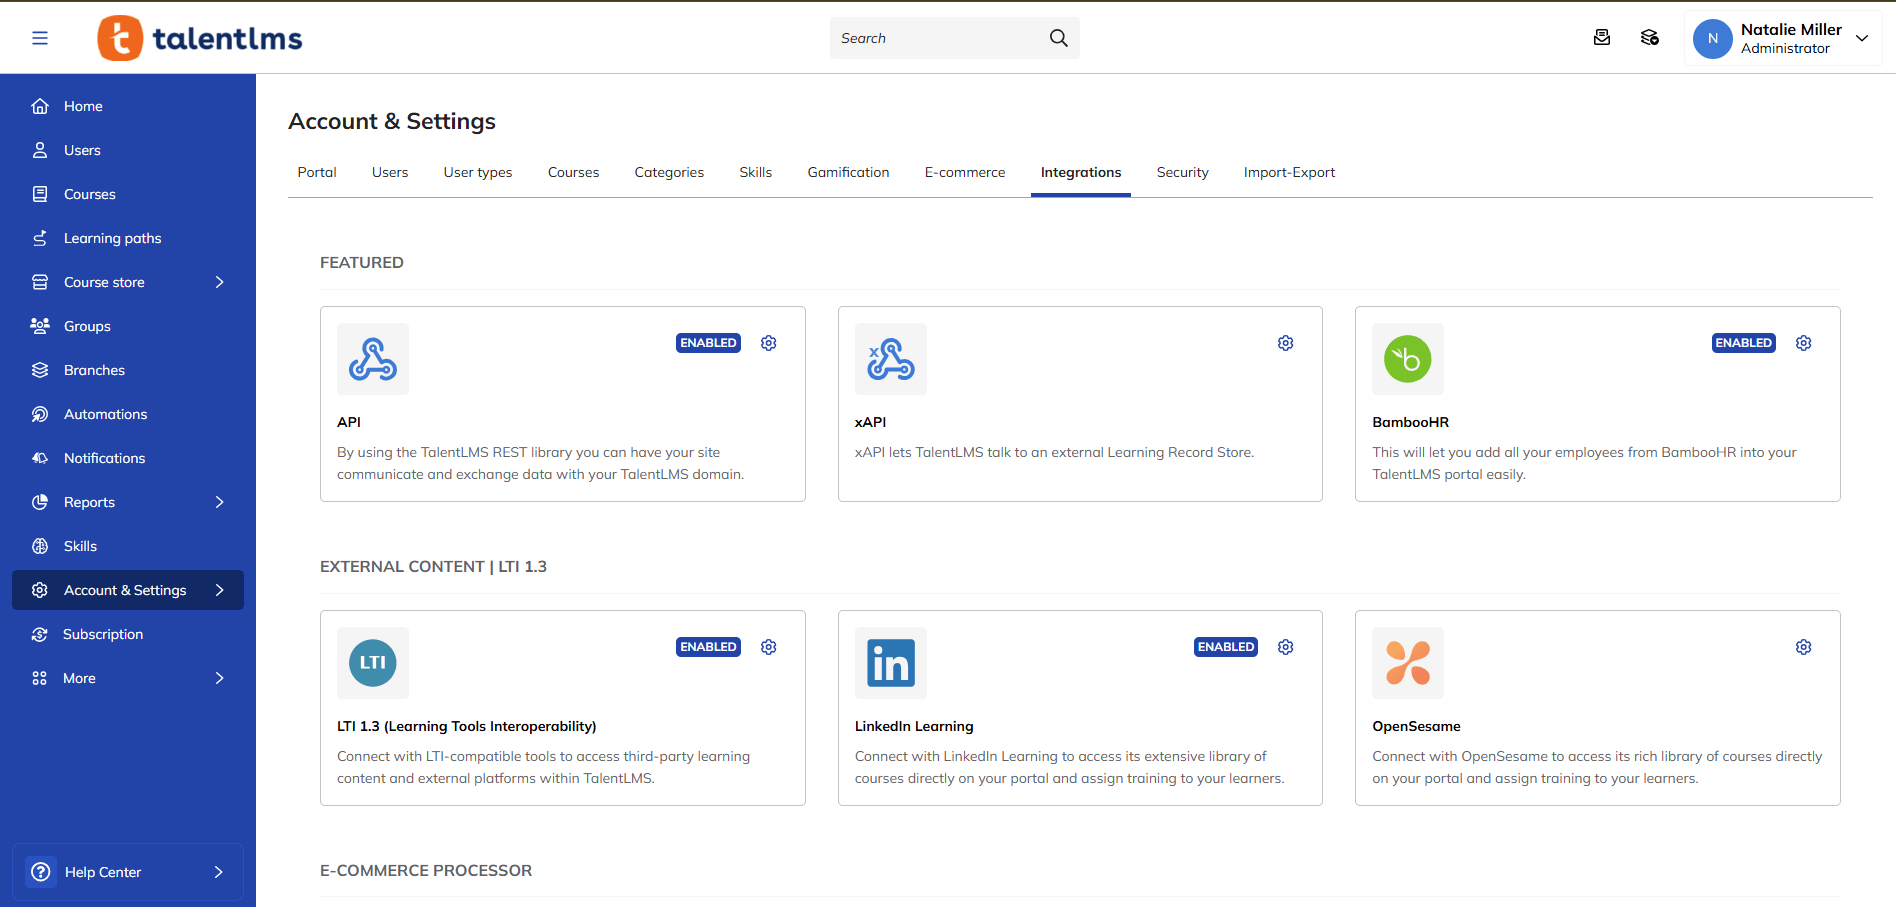Open the message inbox icon in the header
1896x907 pixels.
(1602, 37)
